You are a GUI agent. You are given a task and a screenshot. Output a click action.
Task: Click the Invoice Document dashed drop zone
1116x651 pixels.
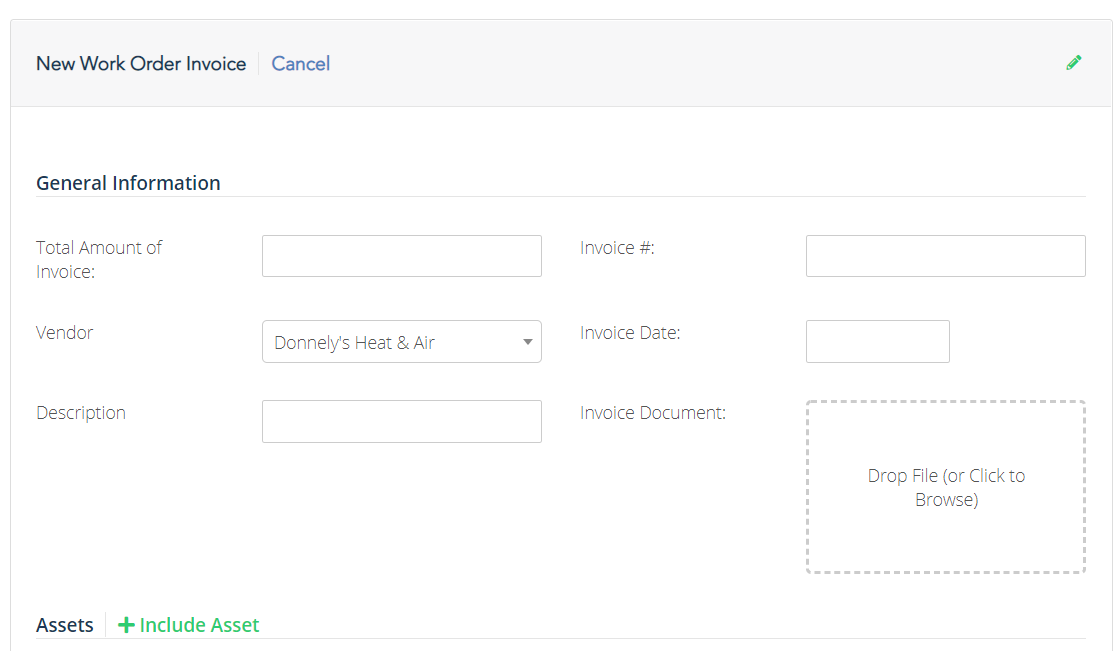click(x=945, y=487)
